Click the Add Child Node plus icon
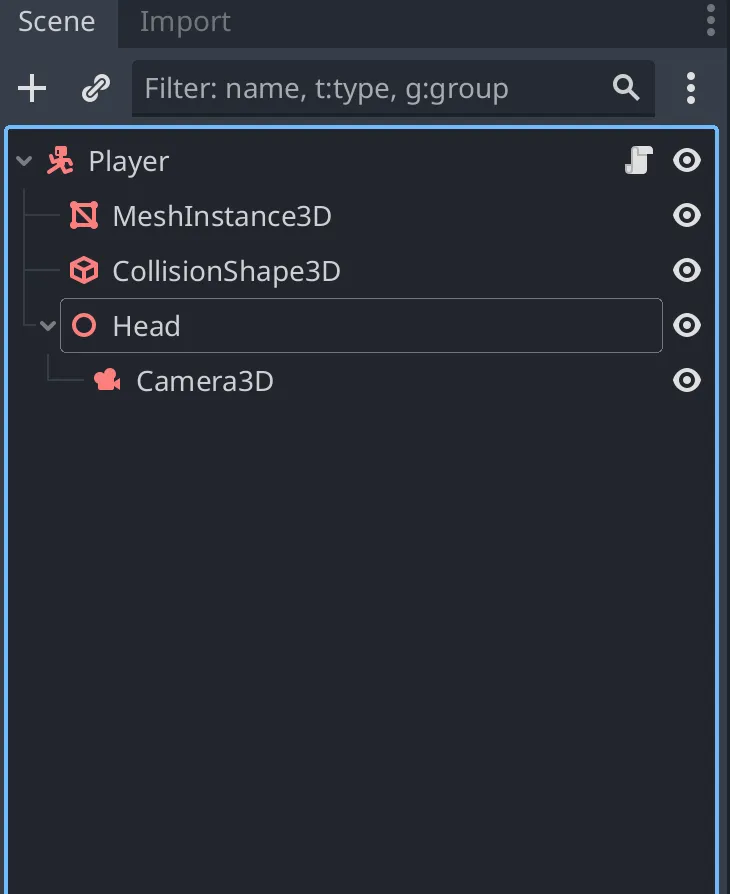The width and height of the screenshot is (730, 894). point(32,89)
